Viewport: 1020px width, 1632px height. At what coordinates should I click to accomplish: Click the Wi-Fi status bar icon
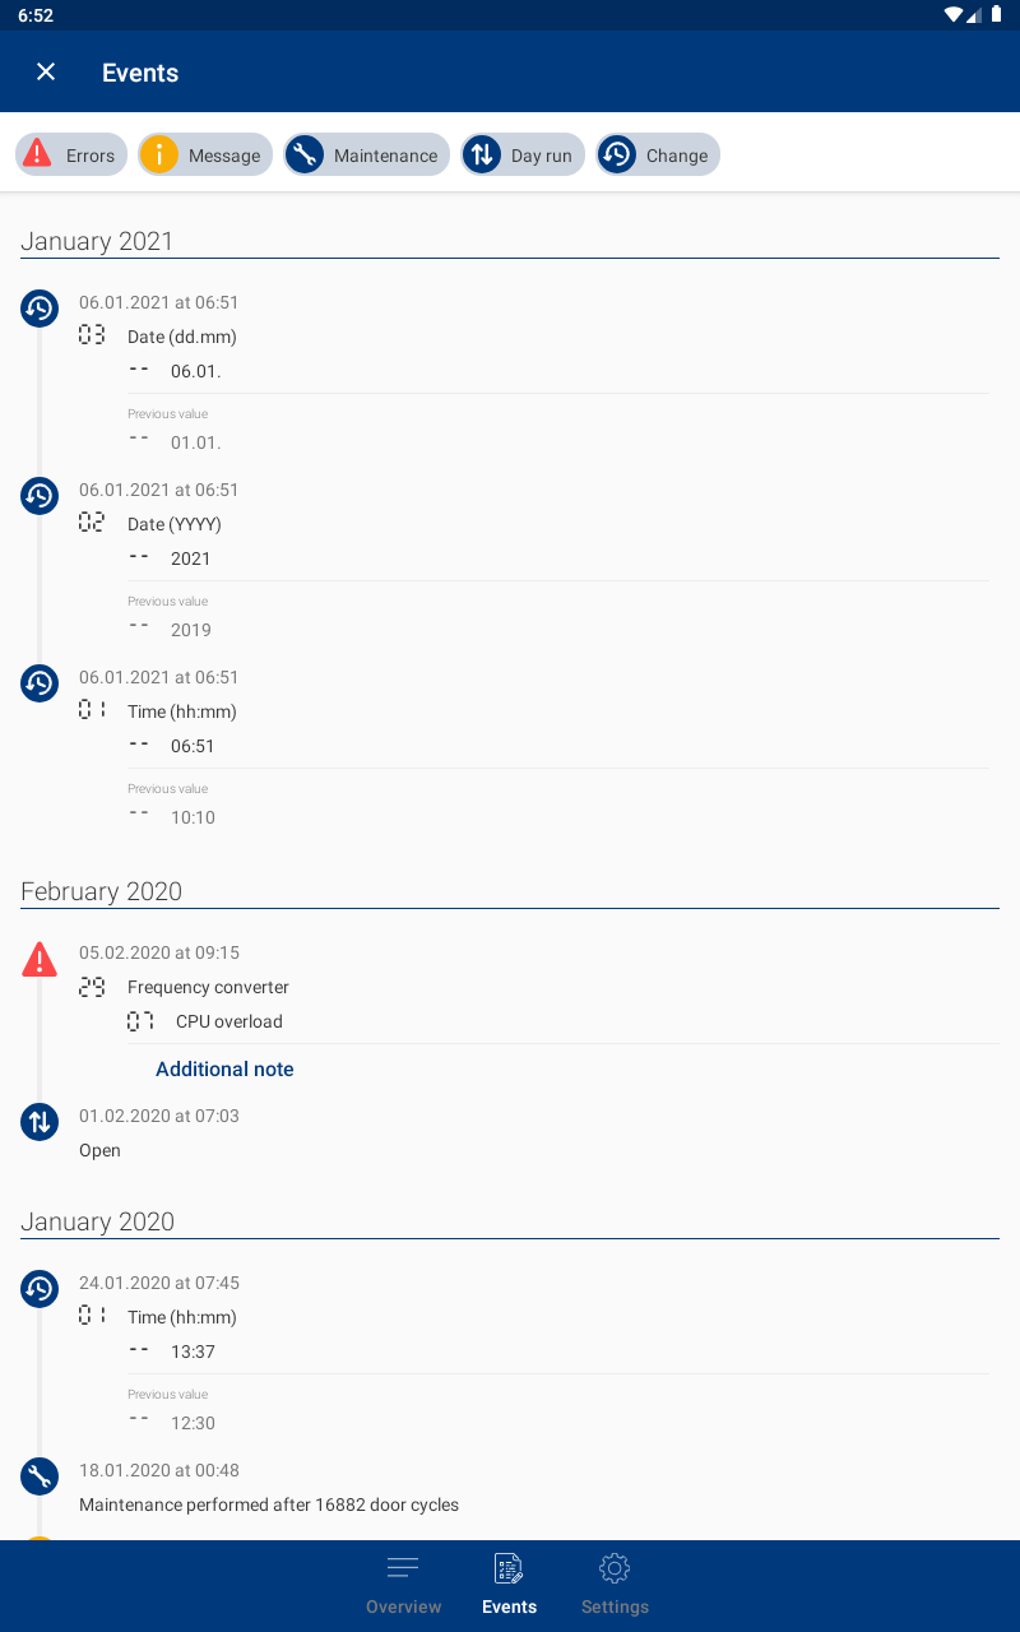pyautogui.click(x=953, y=15)
